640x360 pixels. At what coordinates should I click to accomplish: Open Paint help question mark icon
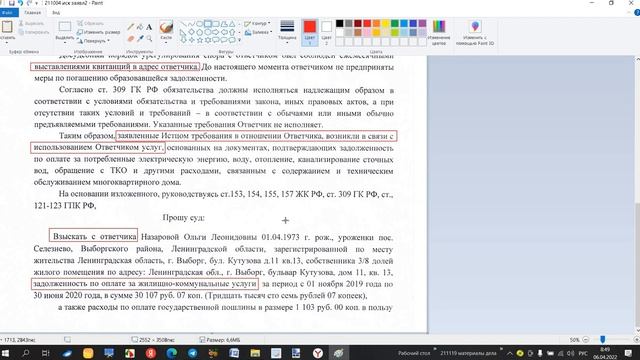(637, 13)
